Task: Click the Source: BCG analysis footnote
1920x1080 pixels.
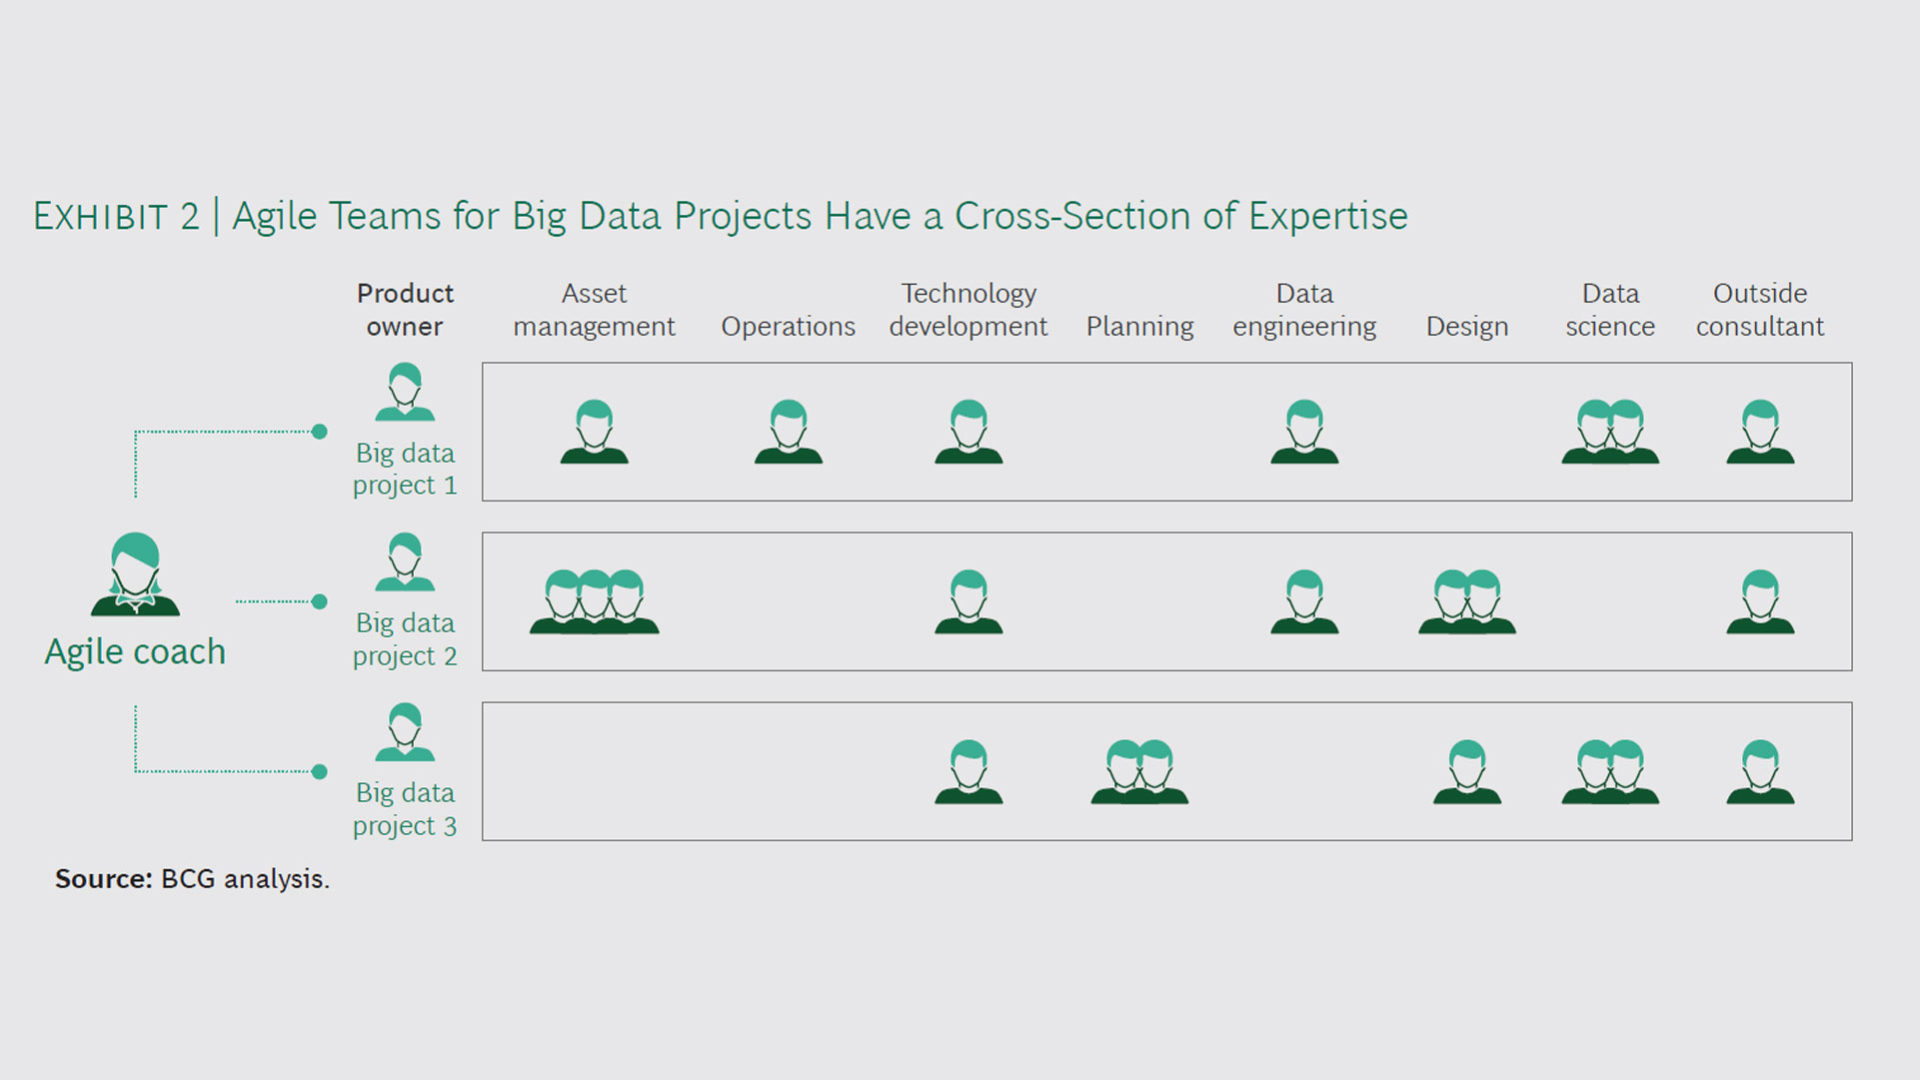Action: (x=192, y=879)
